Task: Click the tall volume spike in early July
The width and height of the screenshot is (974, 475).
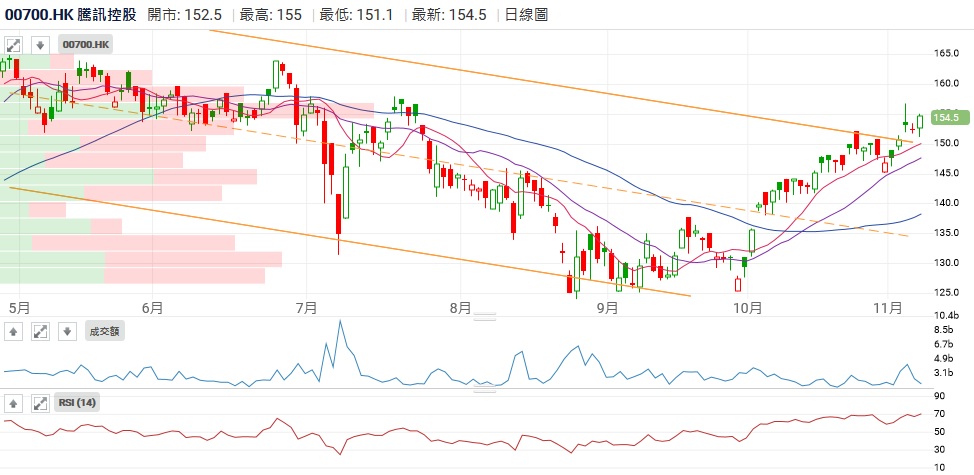Action: click(x=340, y=323)
